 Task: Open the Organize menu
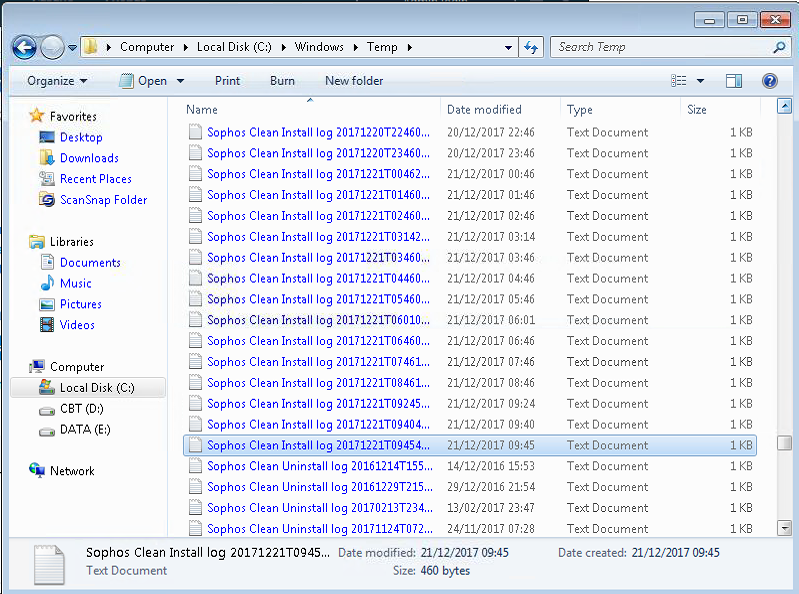coord(57,80)
